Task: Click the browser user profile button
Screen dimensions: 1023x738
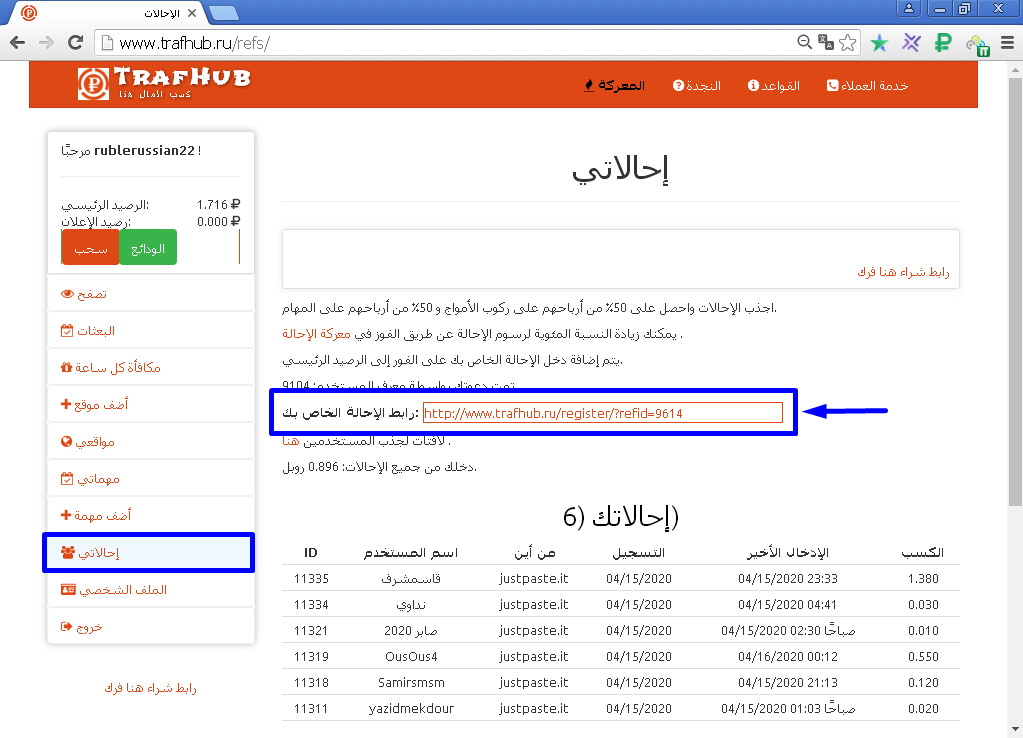Action: [908, 8]
